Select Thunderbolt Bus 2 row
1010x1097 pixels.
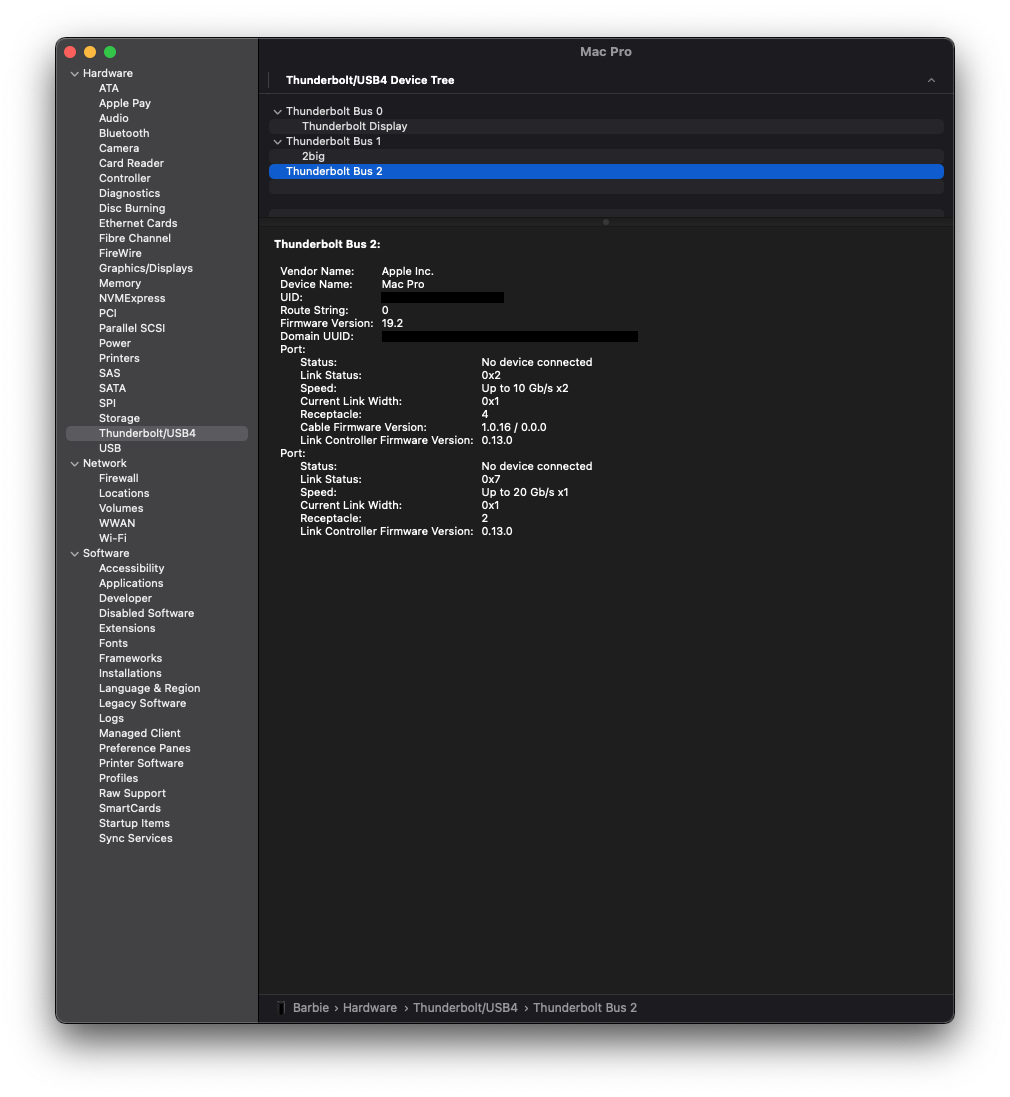[606, 171]
